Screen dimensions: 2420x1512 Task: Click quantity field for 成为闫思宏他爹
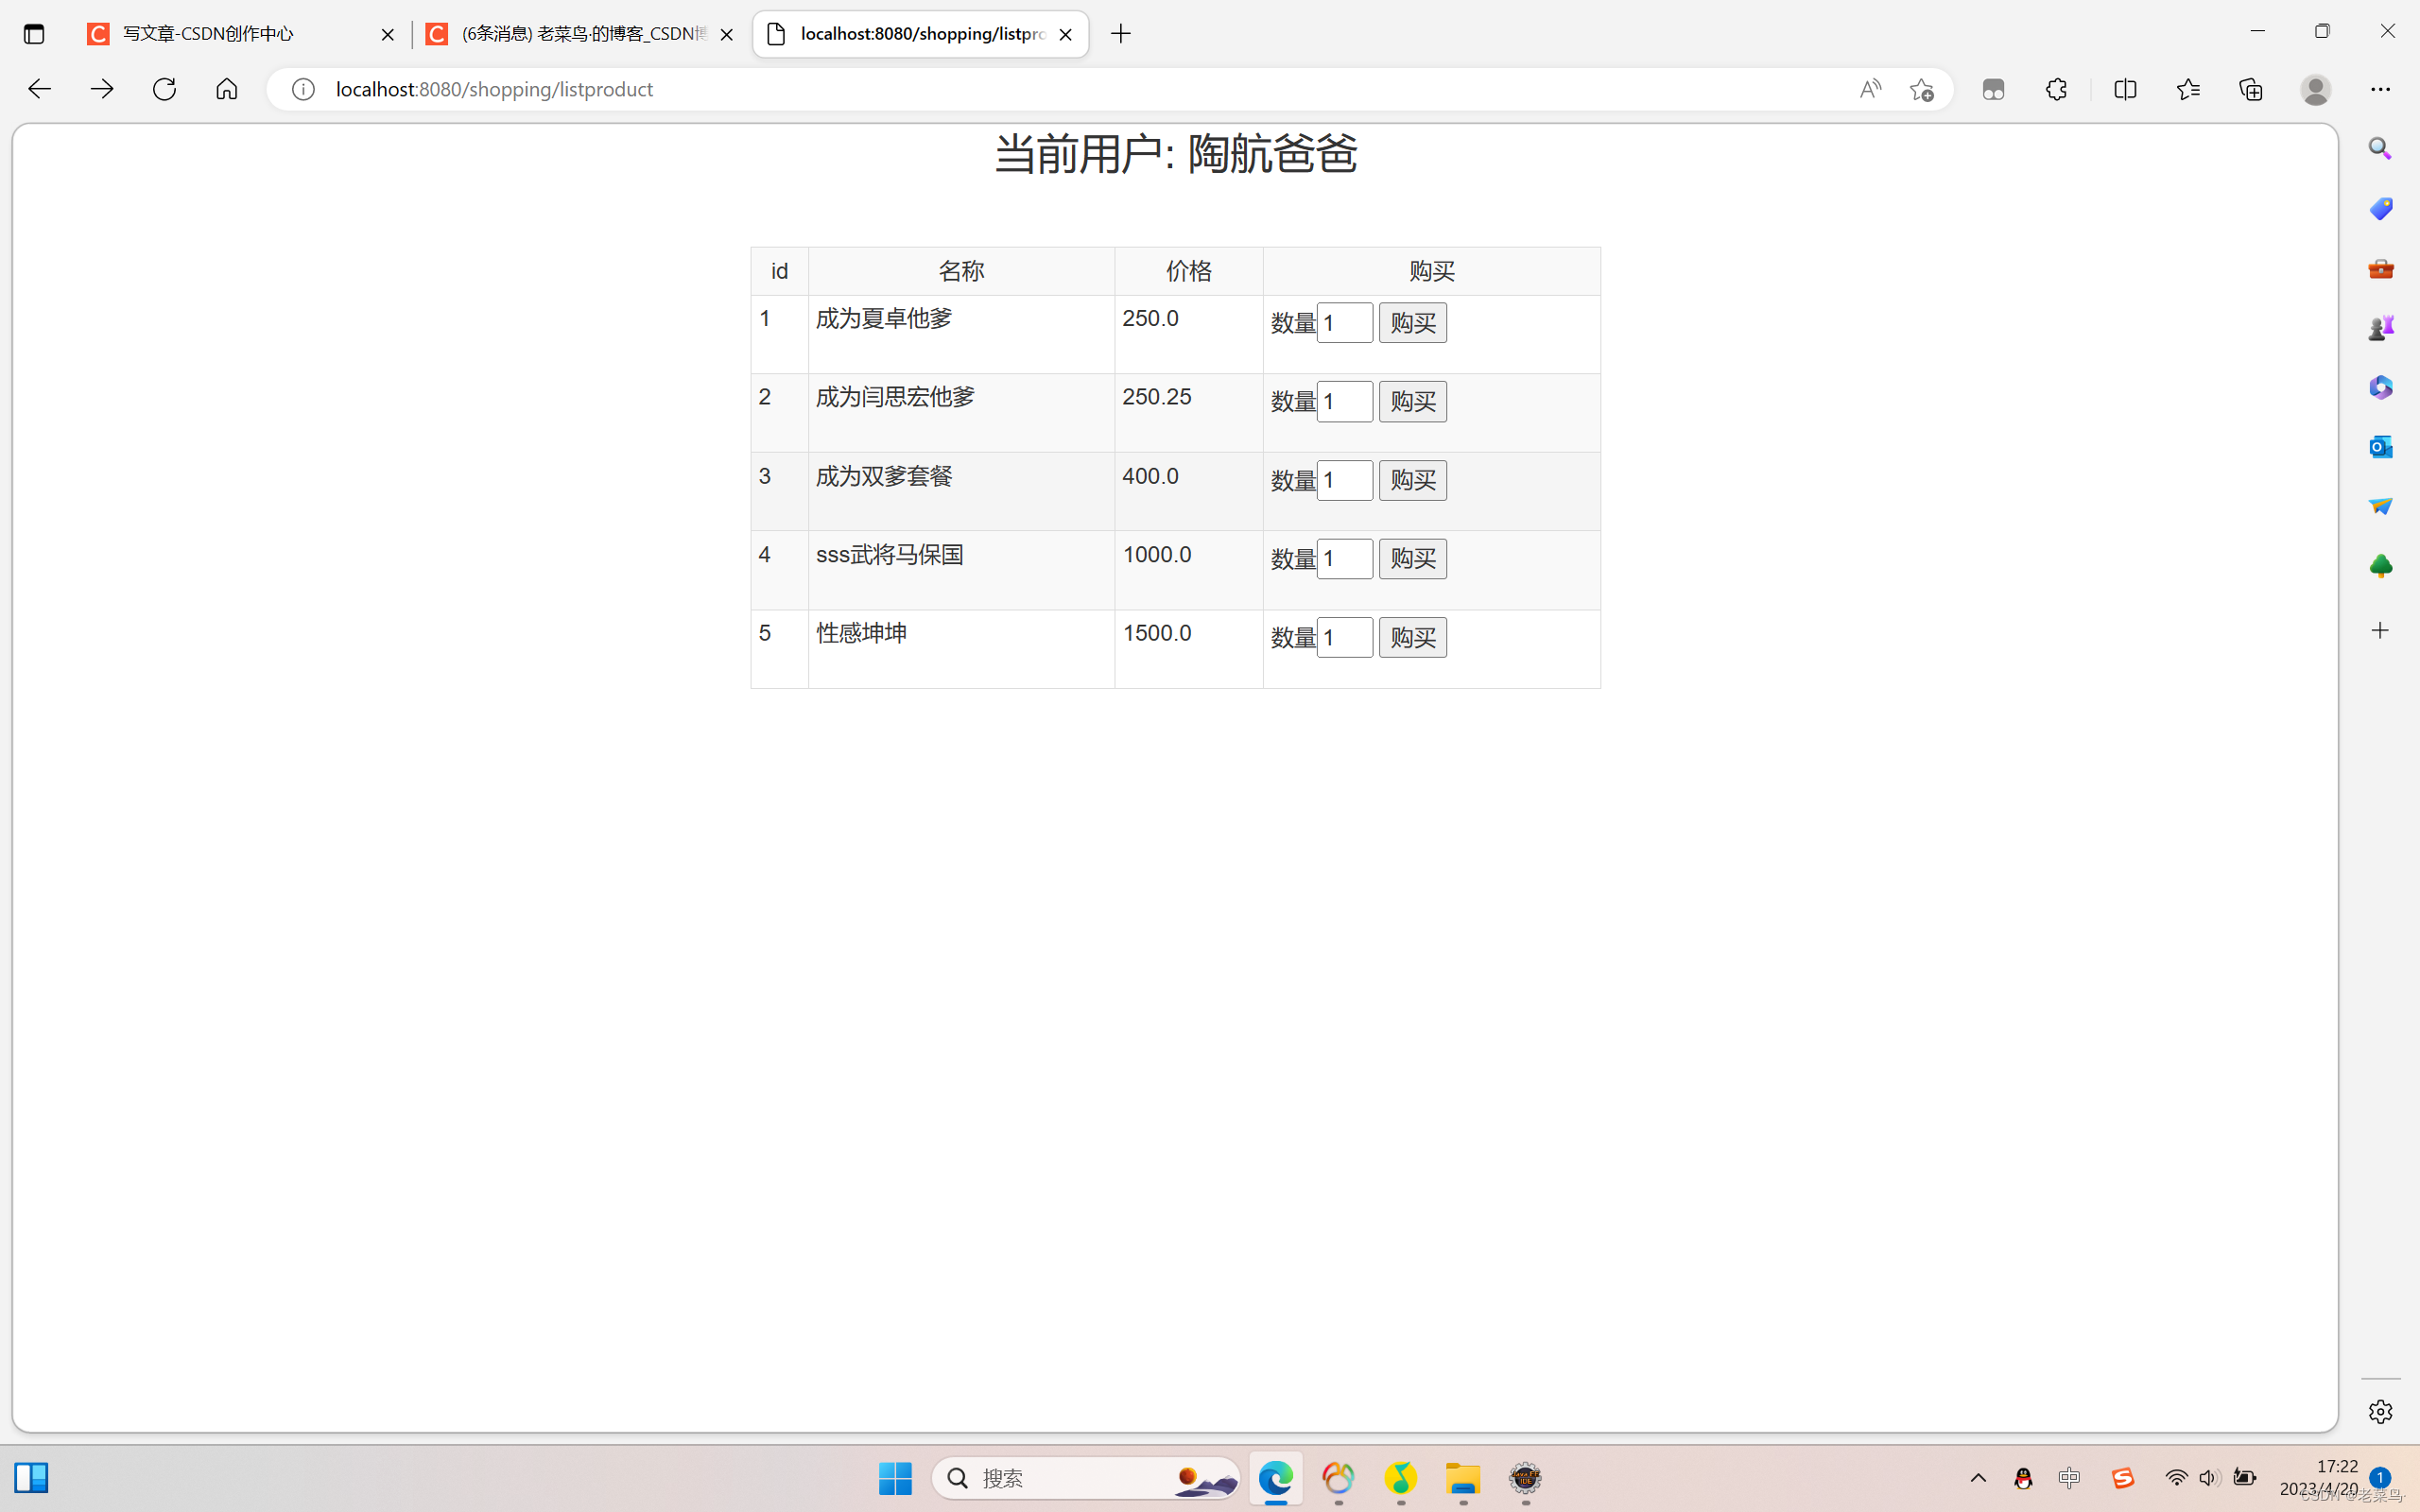point(1344,401)
